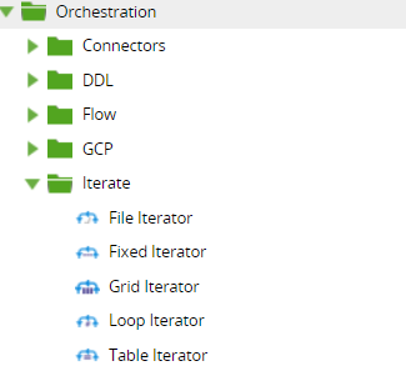Viewport: 406px width, 372px height.
Task: Click the GCP folder icon
Action: [x=60, y=149]
